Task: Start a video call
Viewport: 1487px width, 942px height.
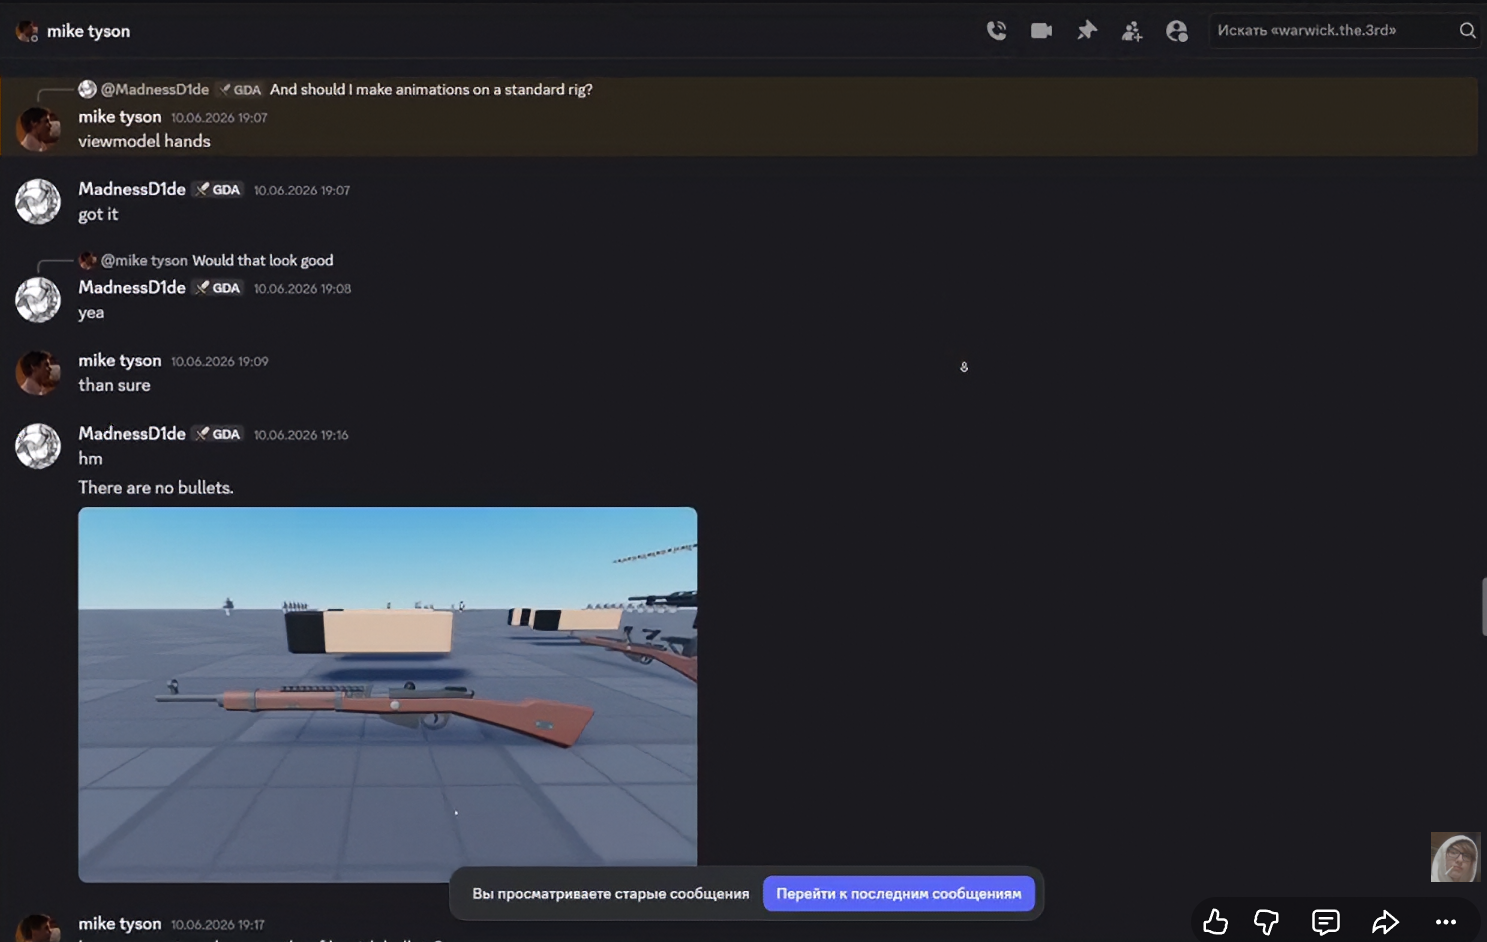Action: point(1041,31)
